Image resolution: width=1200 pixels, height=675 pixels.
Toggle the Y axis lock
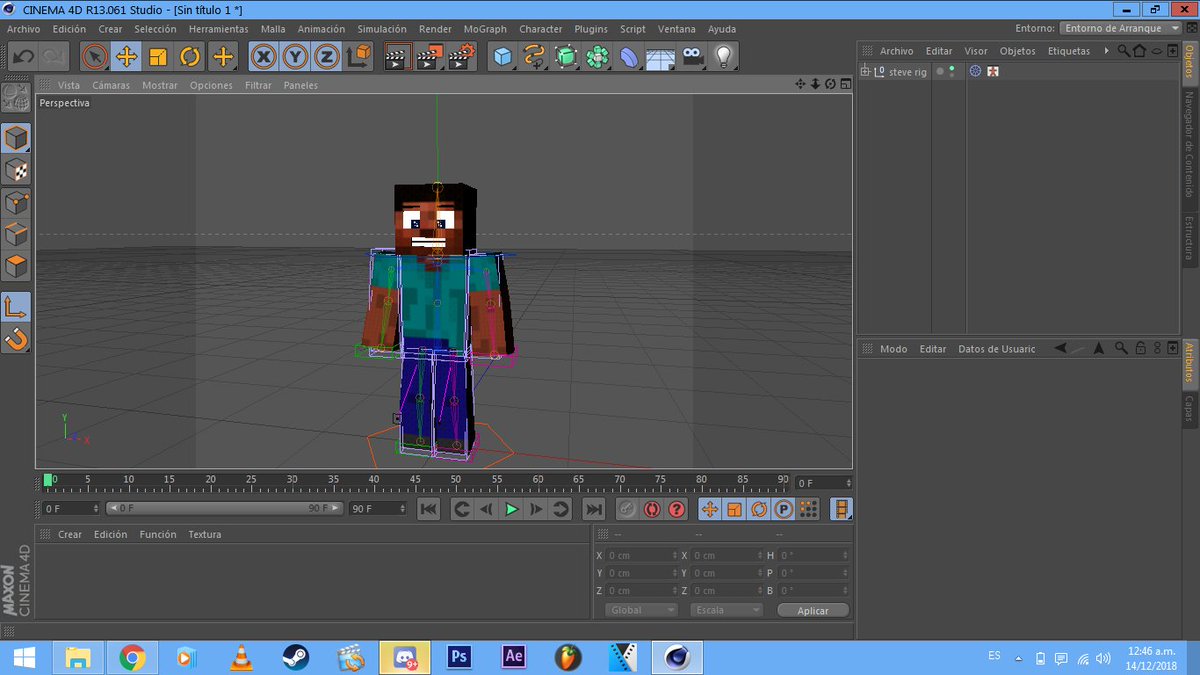(x=296, y=57)
